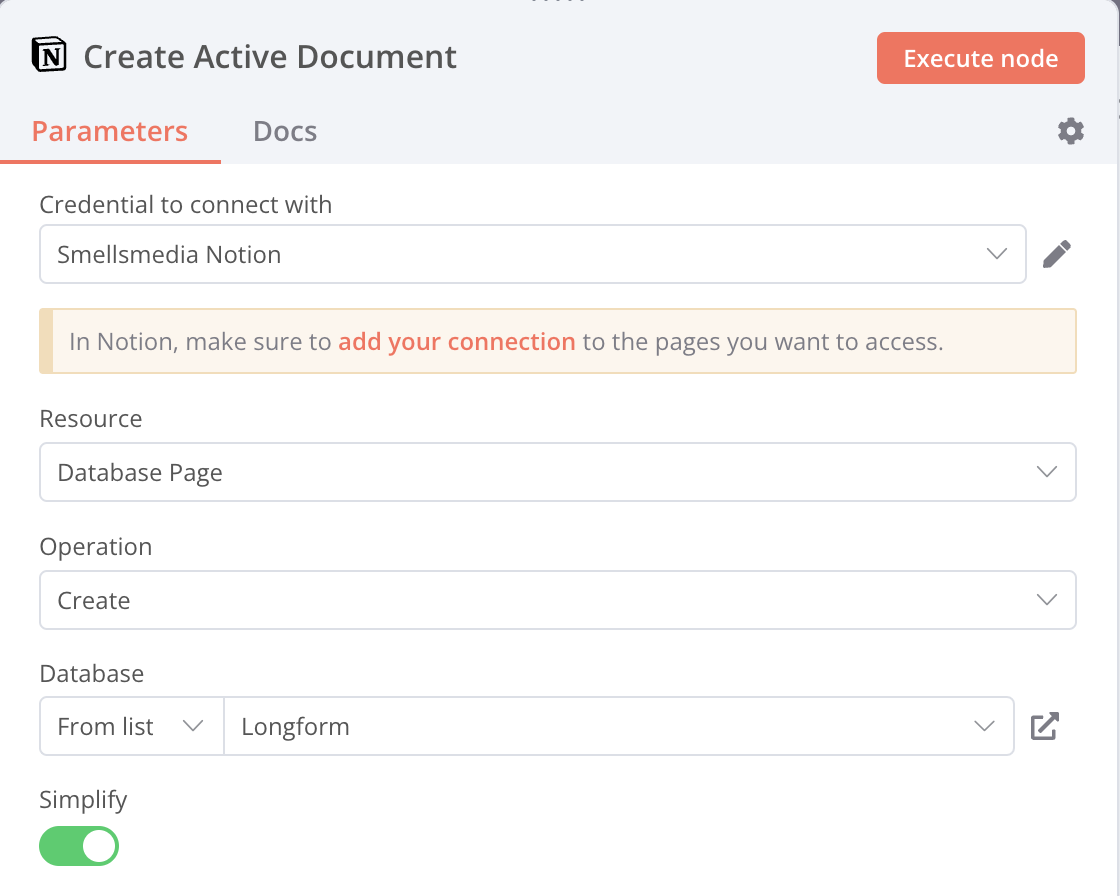Click the Notion logo icon
1120x896 pixels.
point(49,56)
